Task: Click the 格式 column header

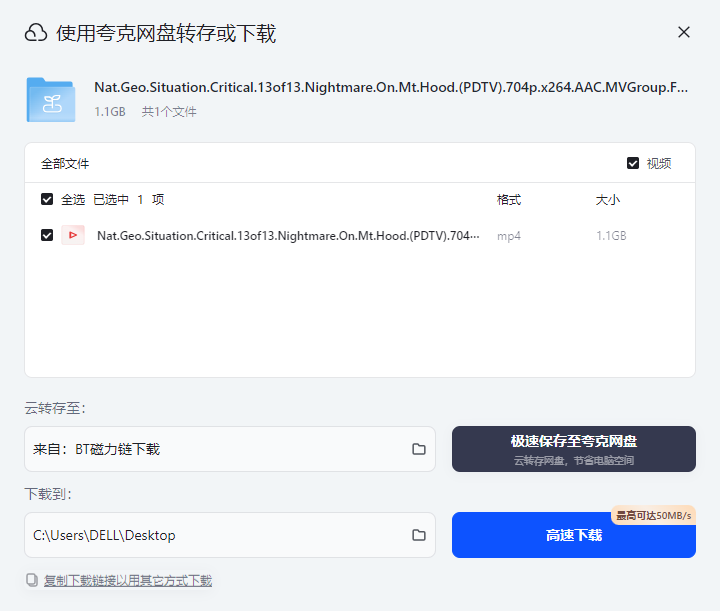Action: point(509,200)
